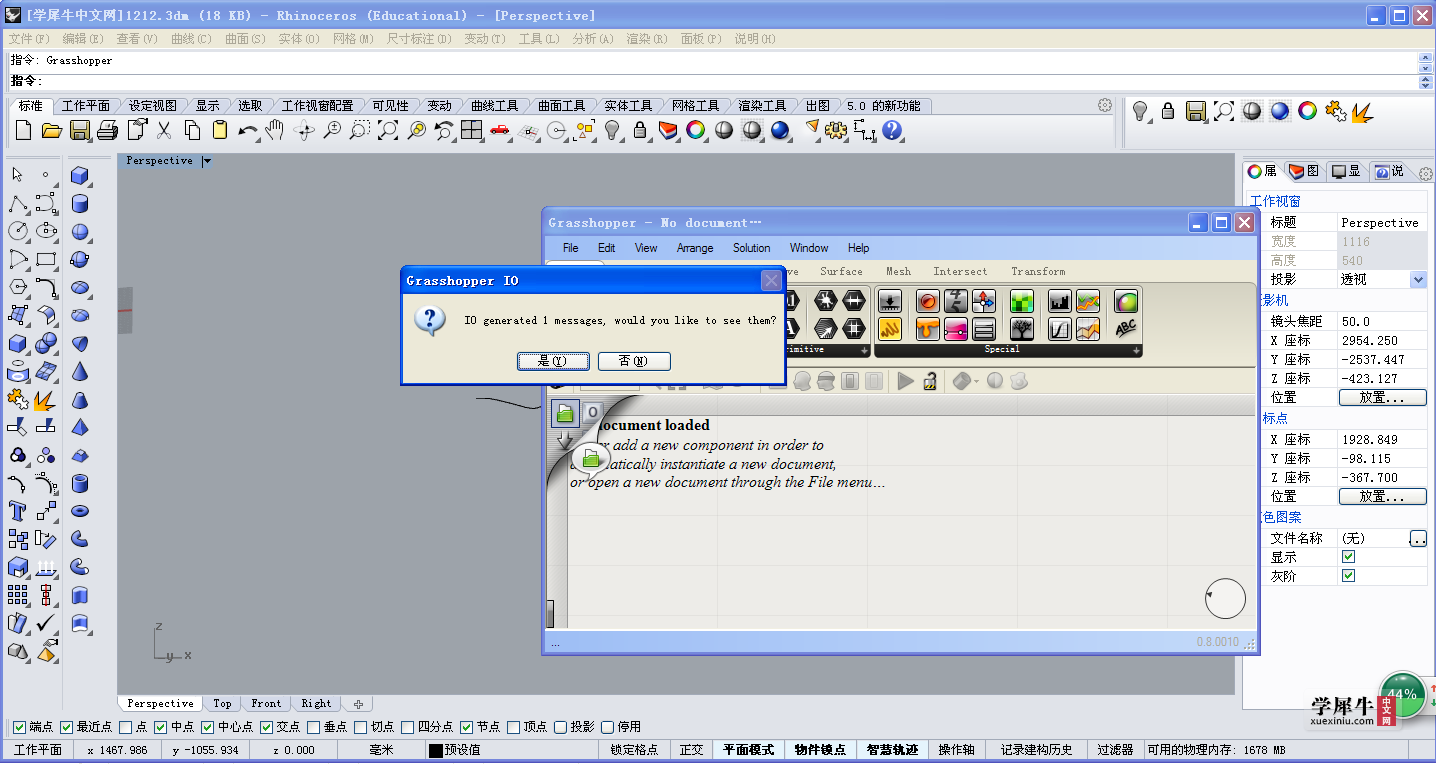Toggle the 灰阶 checkbox in properties panel
1436x764 pixels.
(1348, 576)
